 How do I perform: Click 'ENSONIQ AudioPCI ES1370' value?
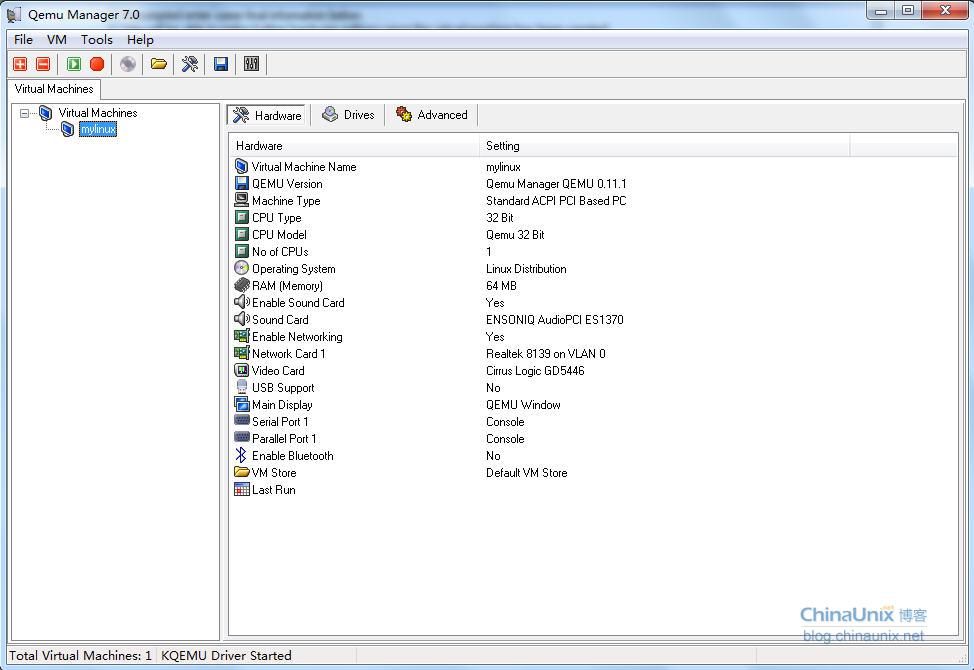tap(555, 320)
